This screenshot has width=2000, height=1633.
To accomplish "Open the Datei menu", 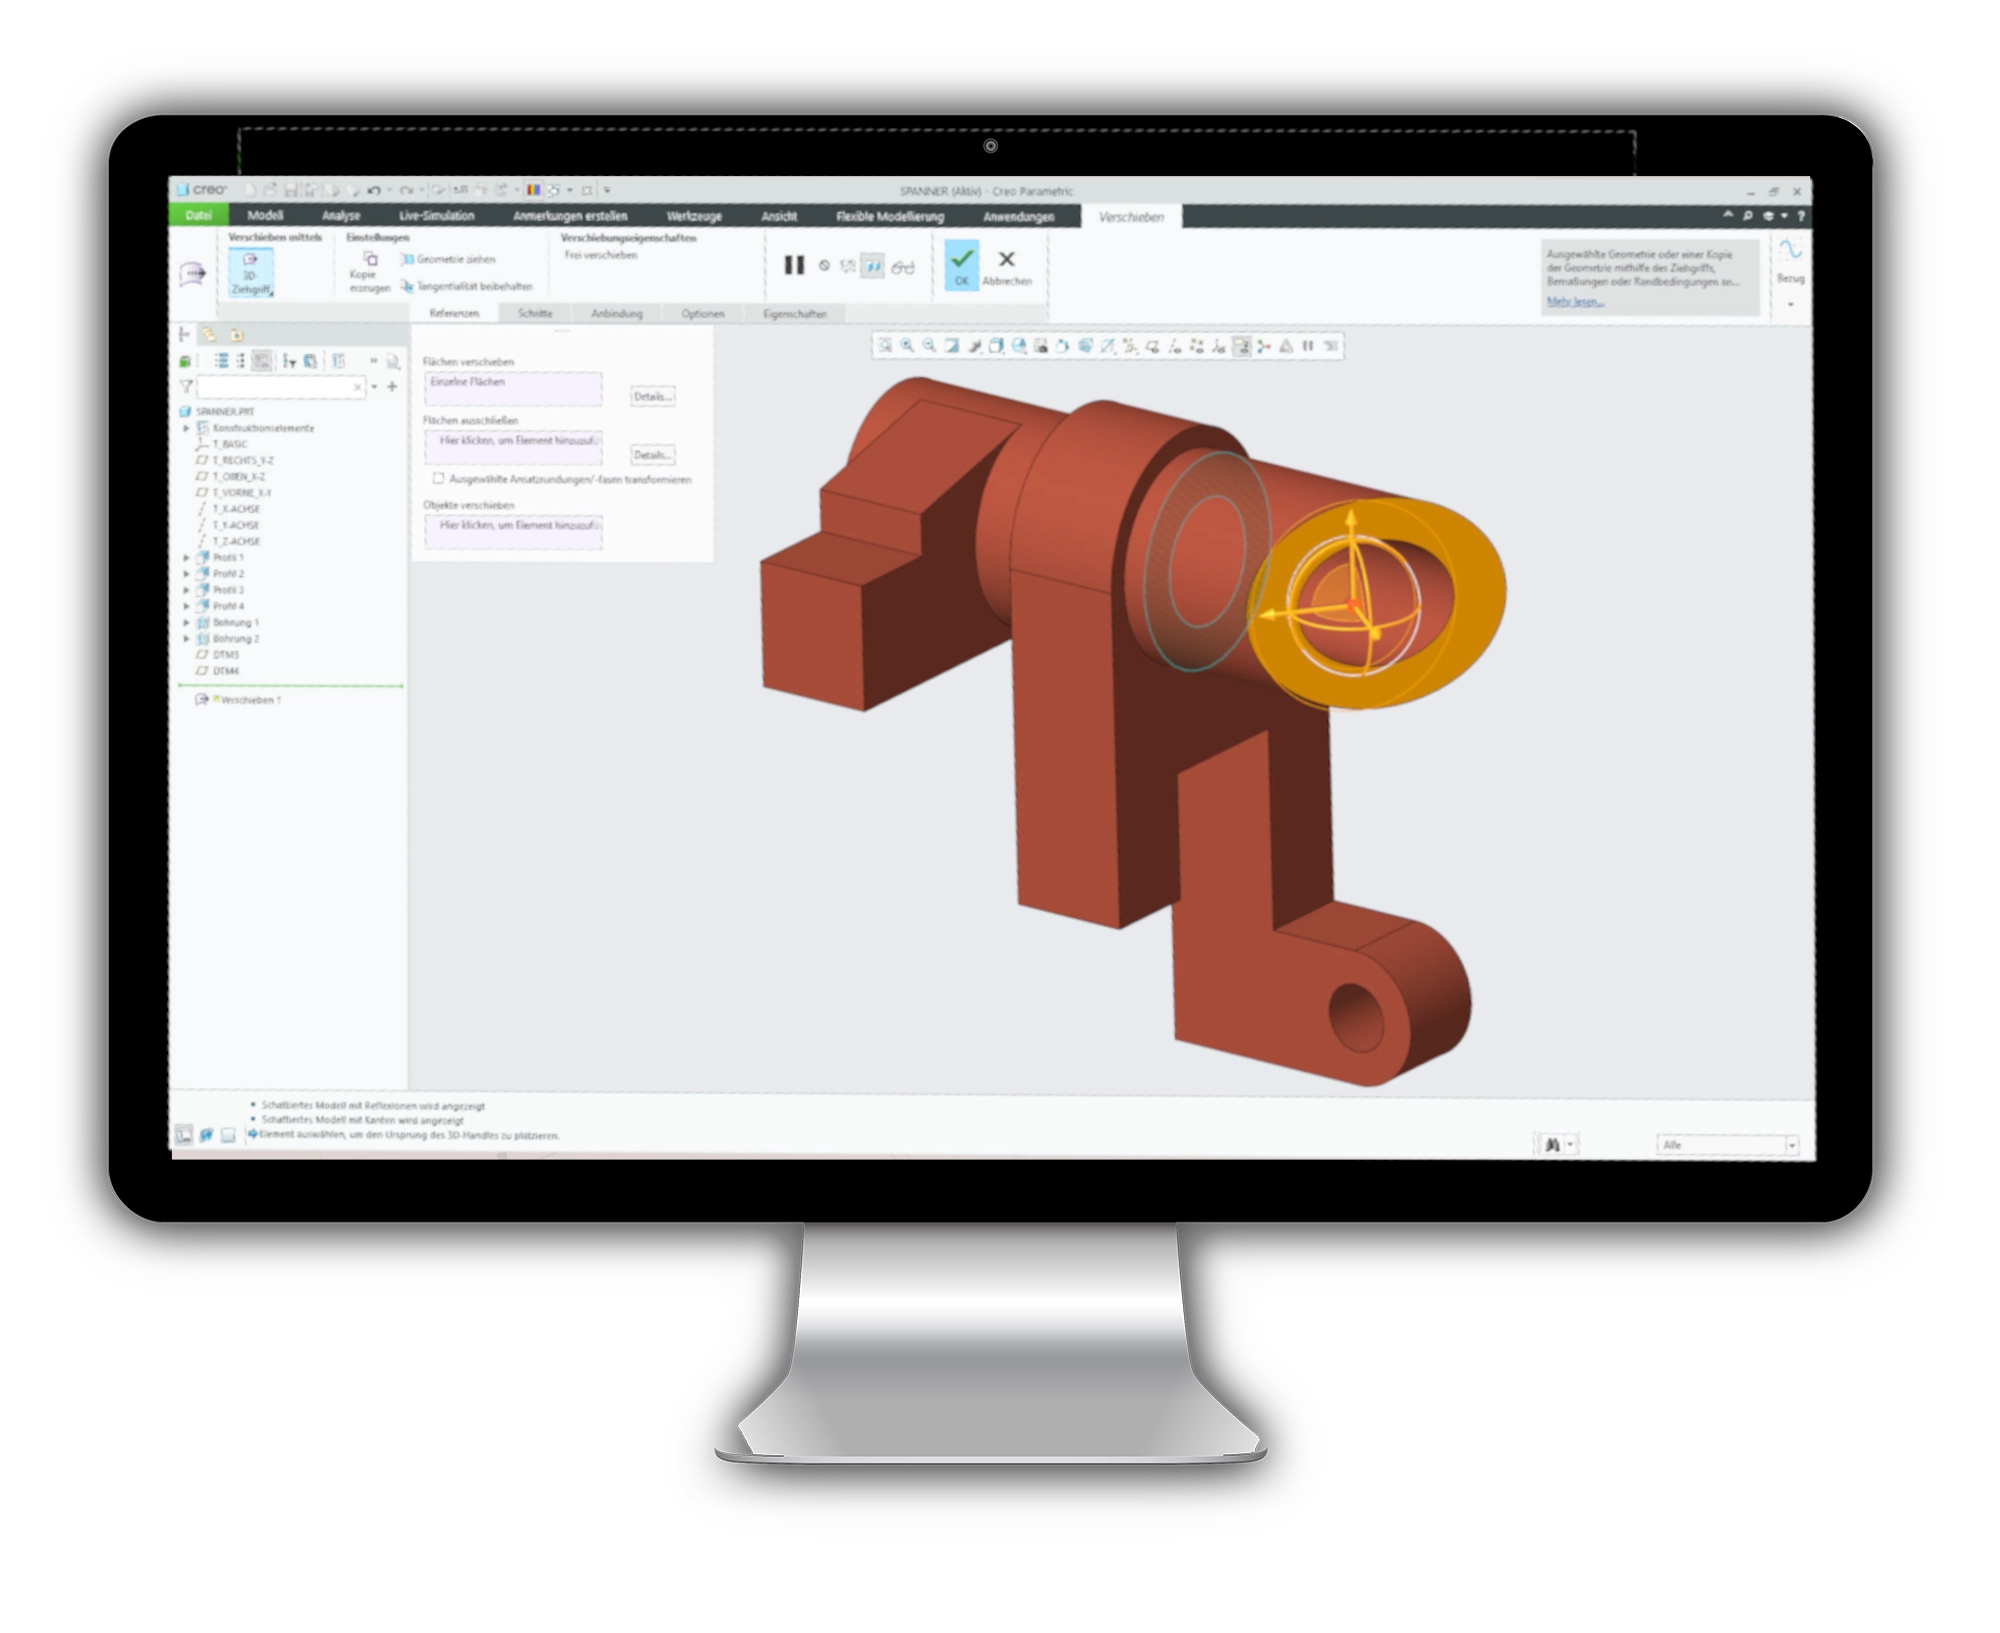I will (x=199, y=215).
